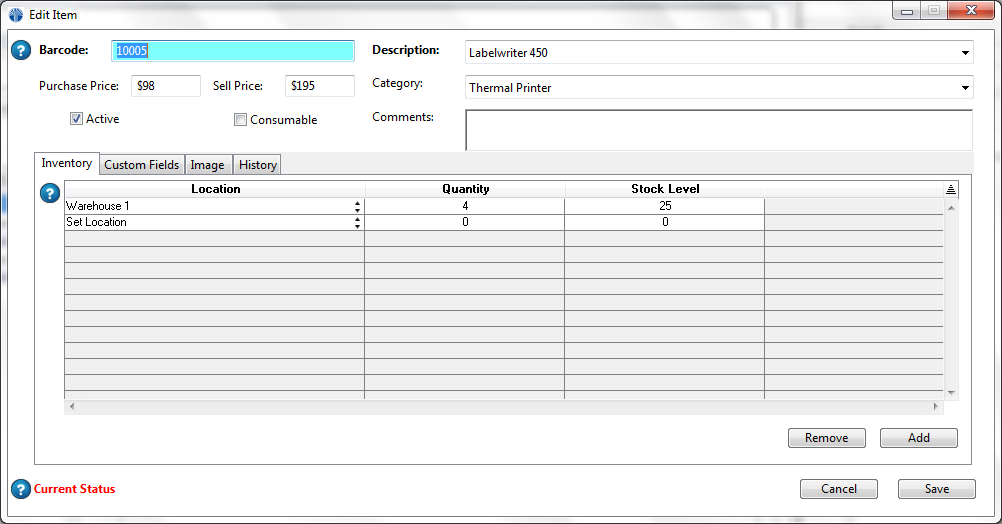Switch to the Custom Fields tab
The image size is (1002, 524).
pyautogui.click(x=142, y=165)
